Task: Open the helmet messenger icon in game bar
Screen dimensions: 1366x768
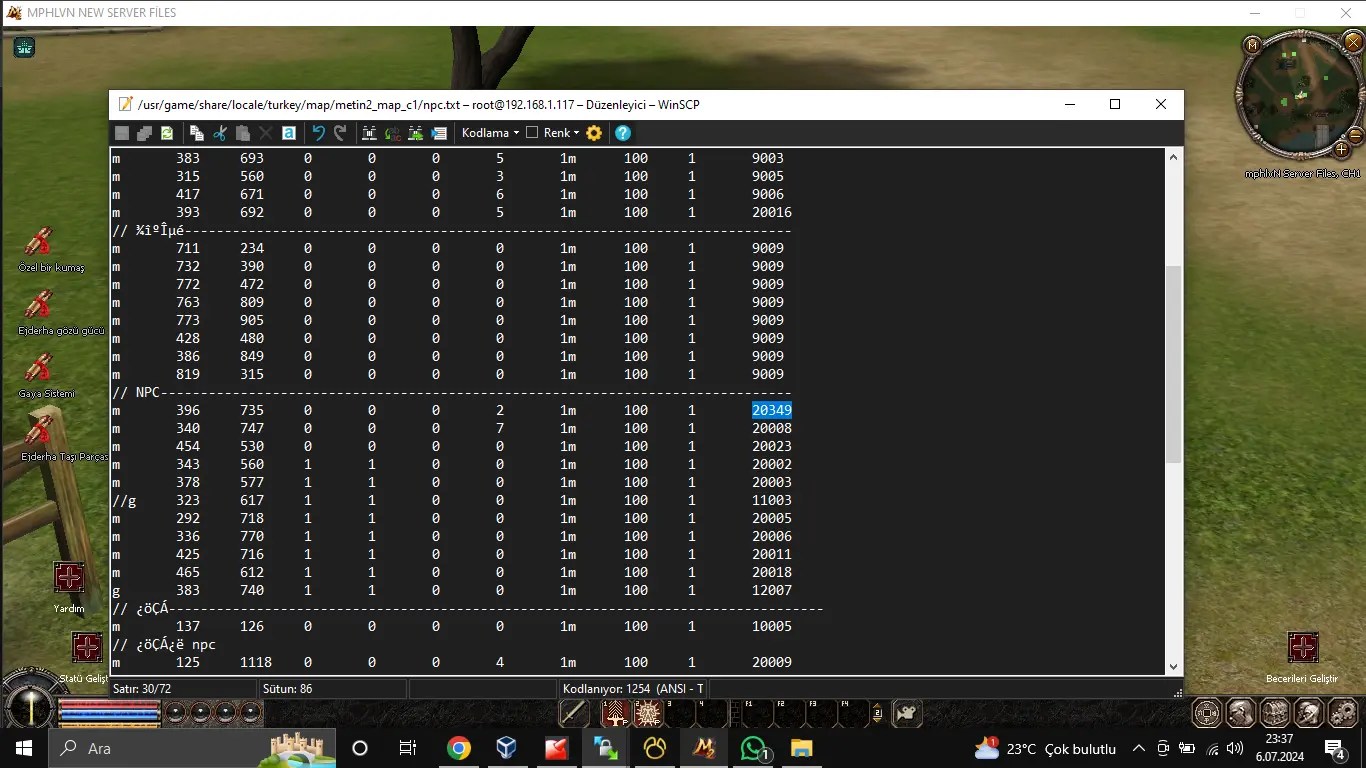Action: point(1307,713)
